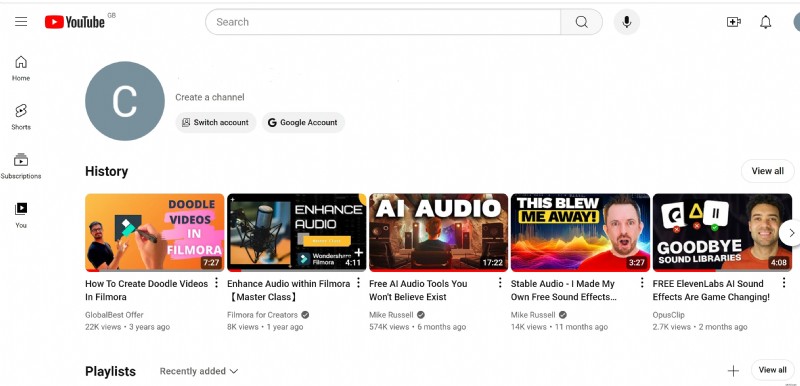Open Mike Russell channel under Free AI Audio Tools
The width and height of the screenshot is (800, 386).
click(x=391, y=315)
